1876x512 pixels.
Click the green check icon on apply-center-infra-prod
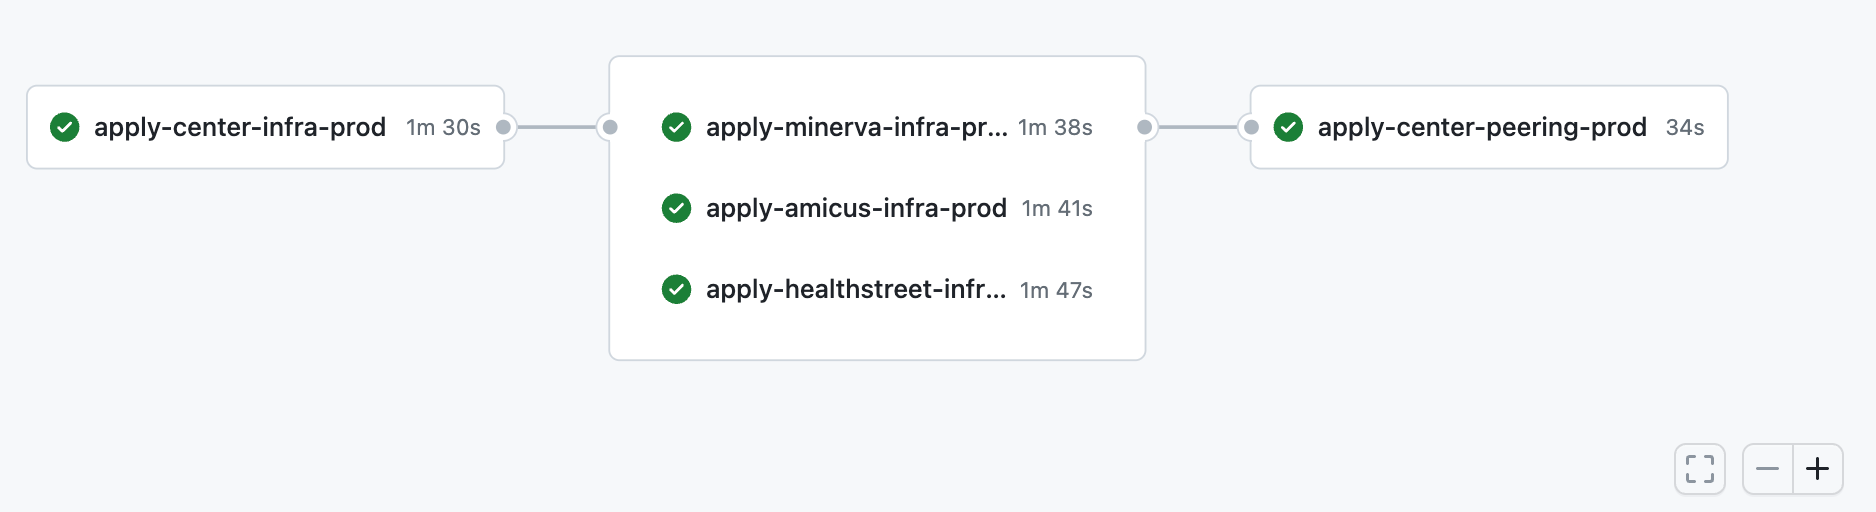(x=65, y=127)
